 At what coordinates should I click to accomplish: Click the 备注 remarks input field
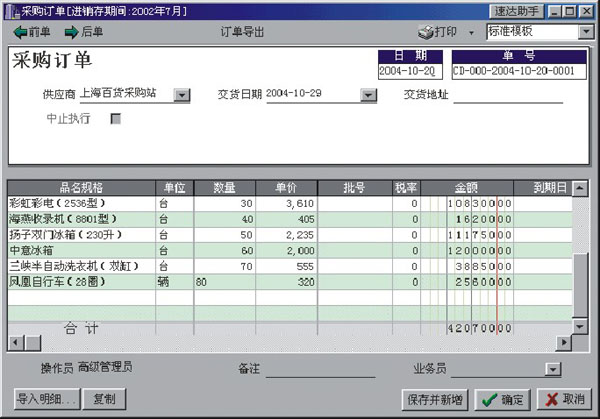(x=320, y=369)
